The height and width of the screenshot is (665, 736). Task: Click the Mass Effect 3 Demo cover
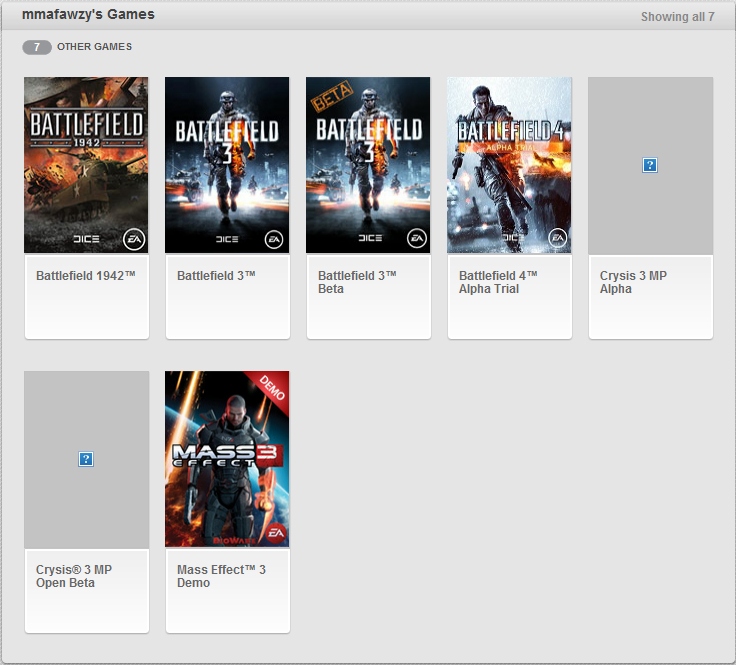click(x=227, y=459)
